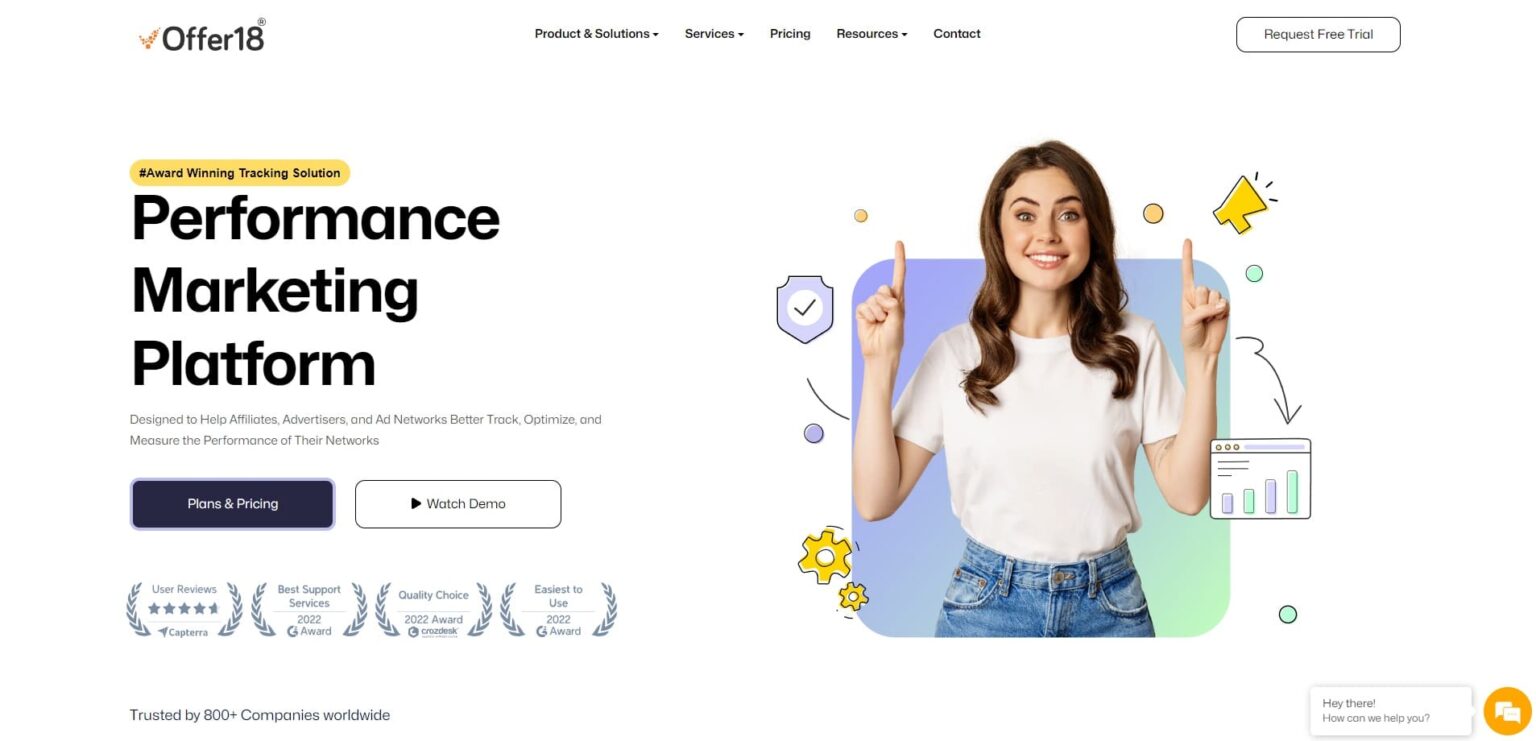Click the Capterra logo beneath the star rating

pyautogui.click(x=184, y=632)
